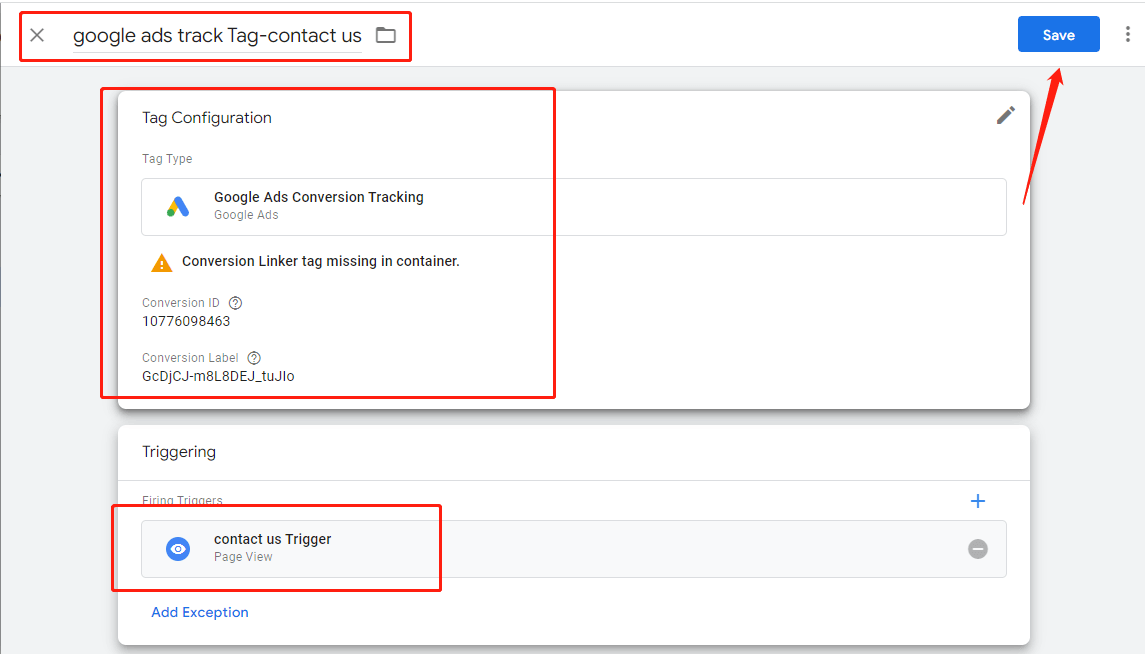Click the Page View eye icon
This screenshot has width=1145, height=654.
pyautogui.click(x=177, y=549)
